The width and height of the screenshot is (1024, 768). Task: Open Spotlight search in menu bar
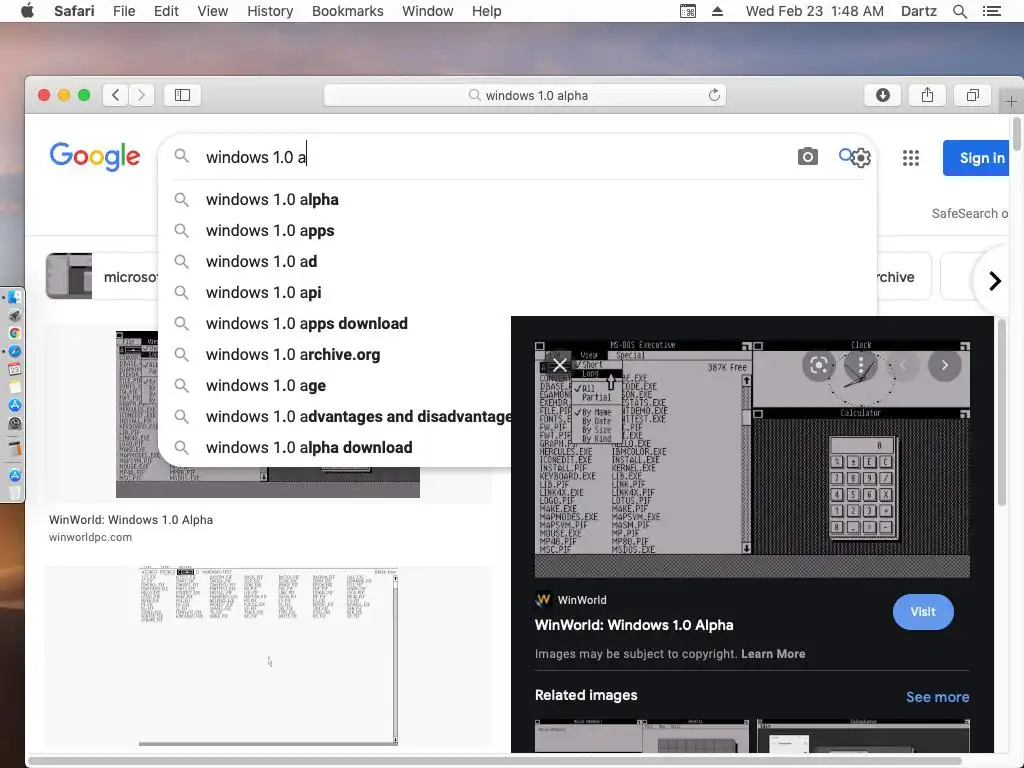(x=959, y=11)
